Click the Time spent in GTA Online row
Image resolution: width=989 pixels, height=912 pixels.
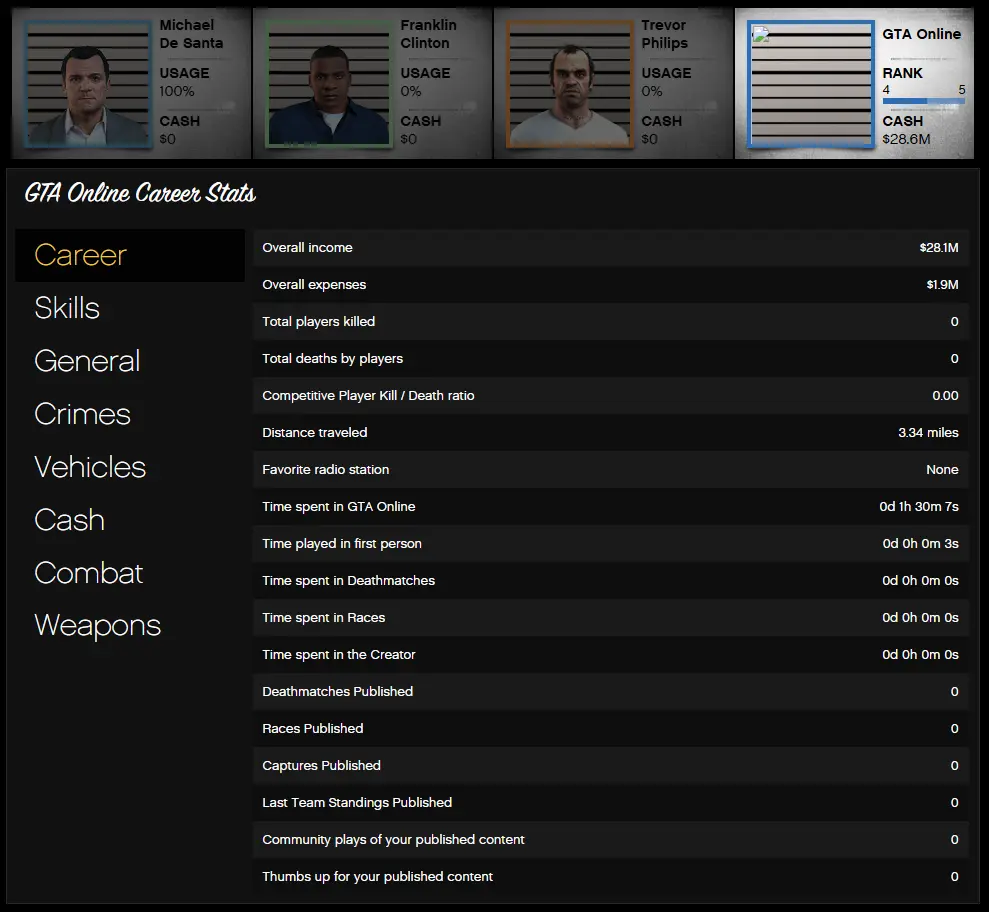[610, 507]
